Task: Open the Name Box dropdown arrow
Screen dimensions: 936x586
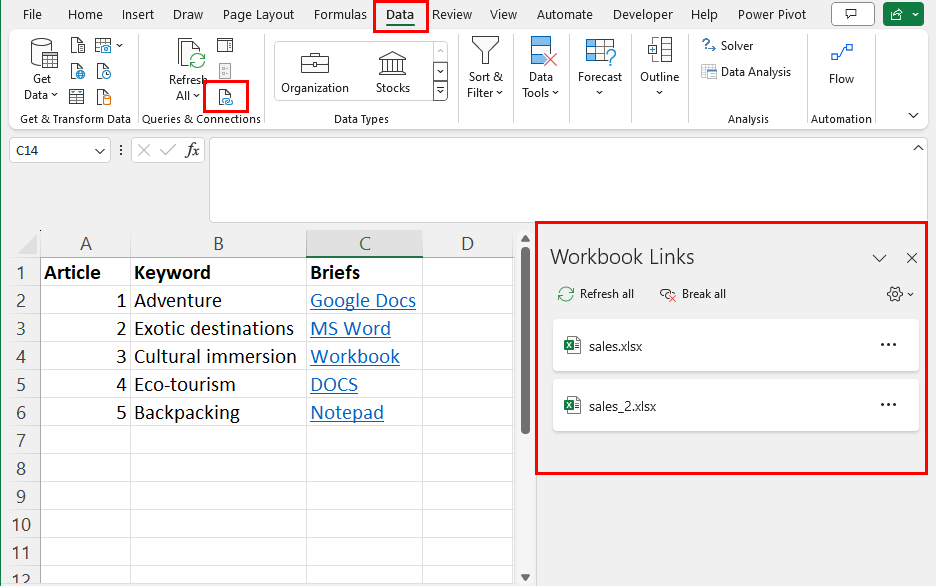Action: pos(99,151)
